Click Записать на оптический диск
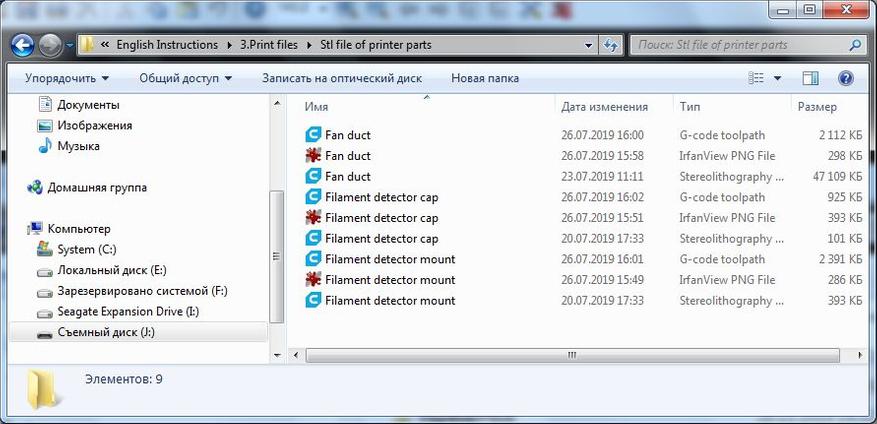The image size is (877, 424). click(x=341, y=78)
